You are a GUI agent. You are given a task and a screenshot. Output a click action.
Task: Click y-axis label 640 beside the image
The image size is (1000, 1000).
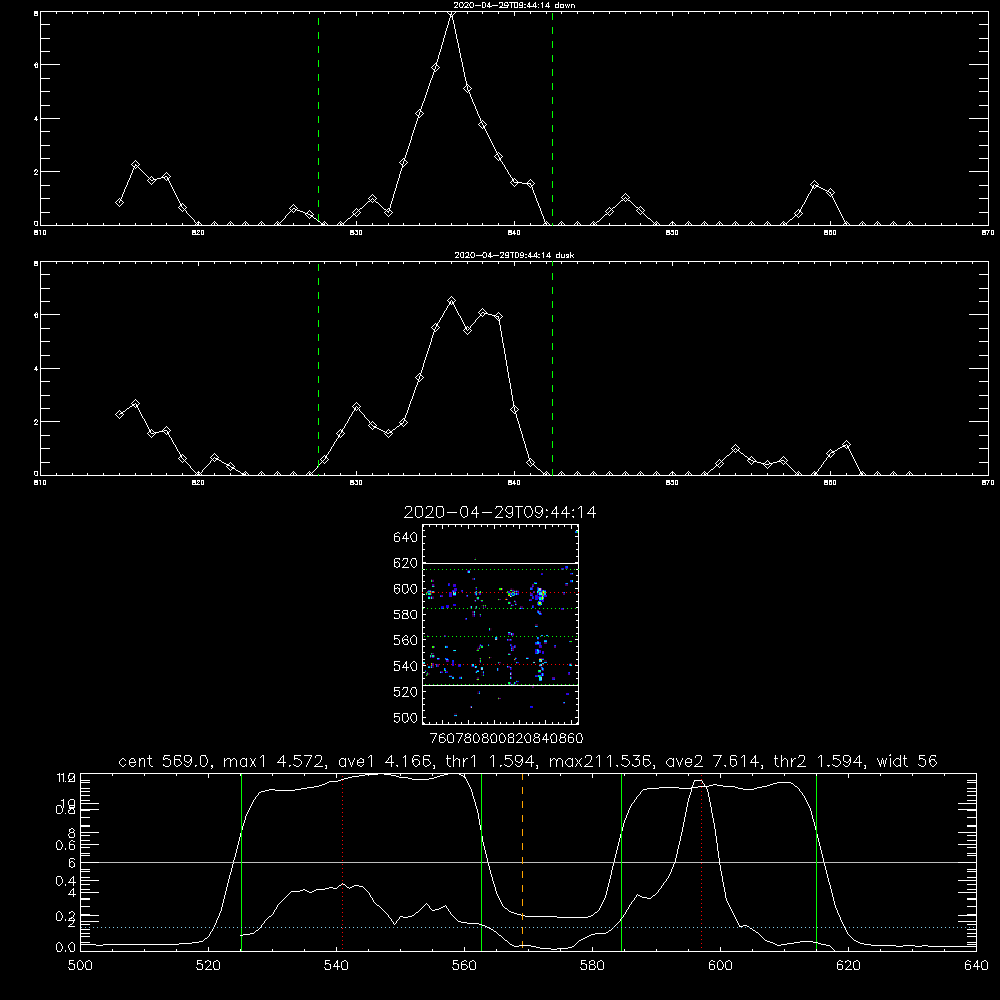pyautogui.click(x=405, y=538)
